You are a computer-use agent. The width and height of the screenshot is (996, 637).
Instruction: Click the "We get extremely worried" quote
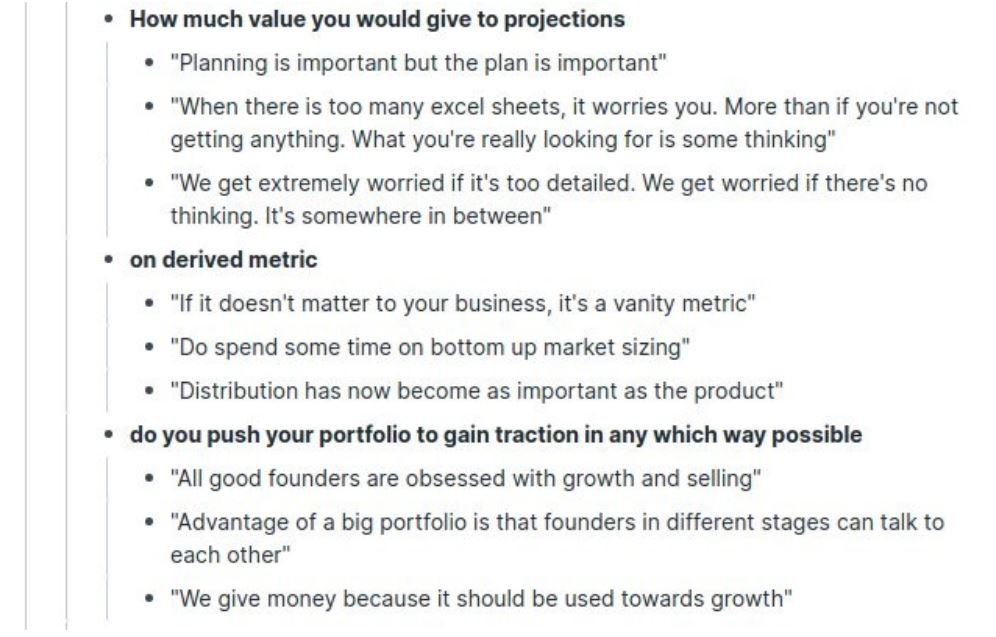(x=548, y=184)
